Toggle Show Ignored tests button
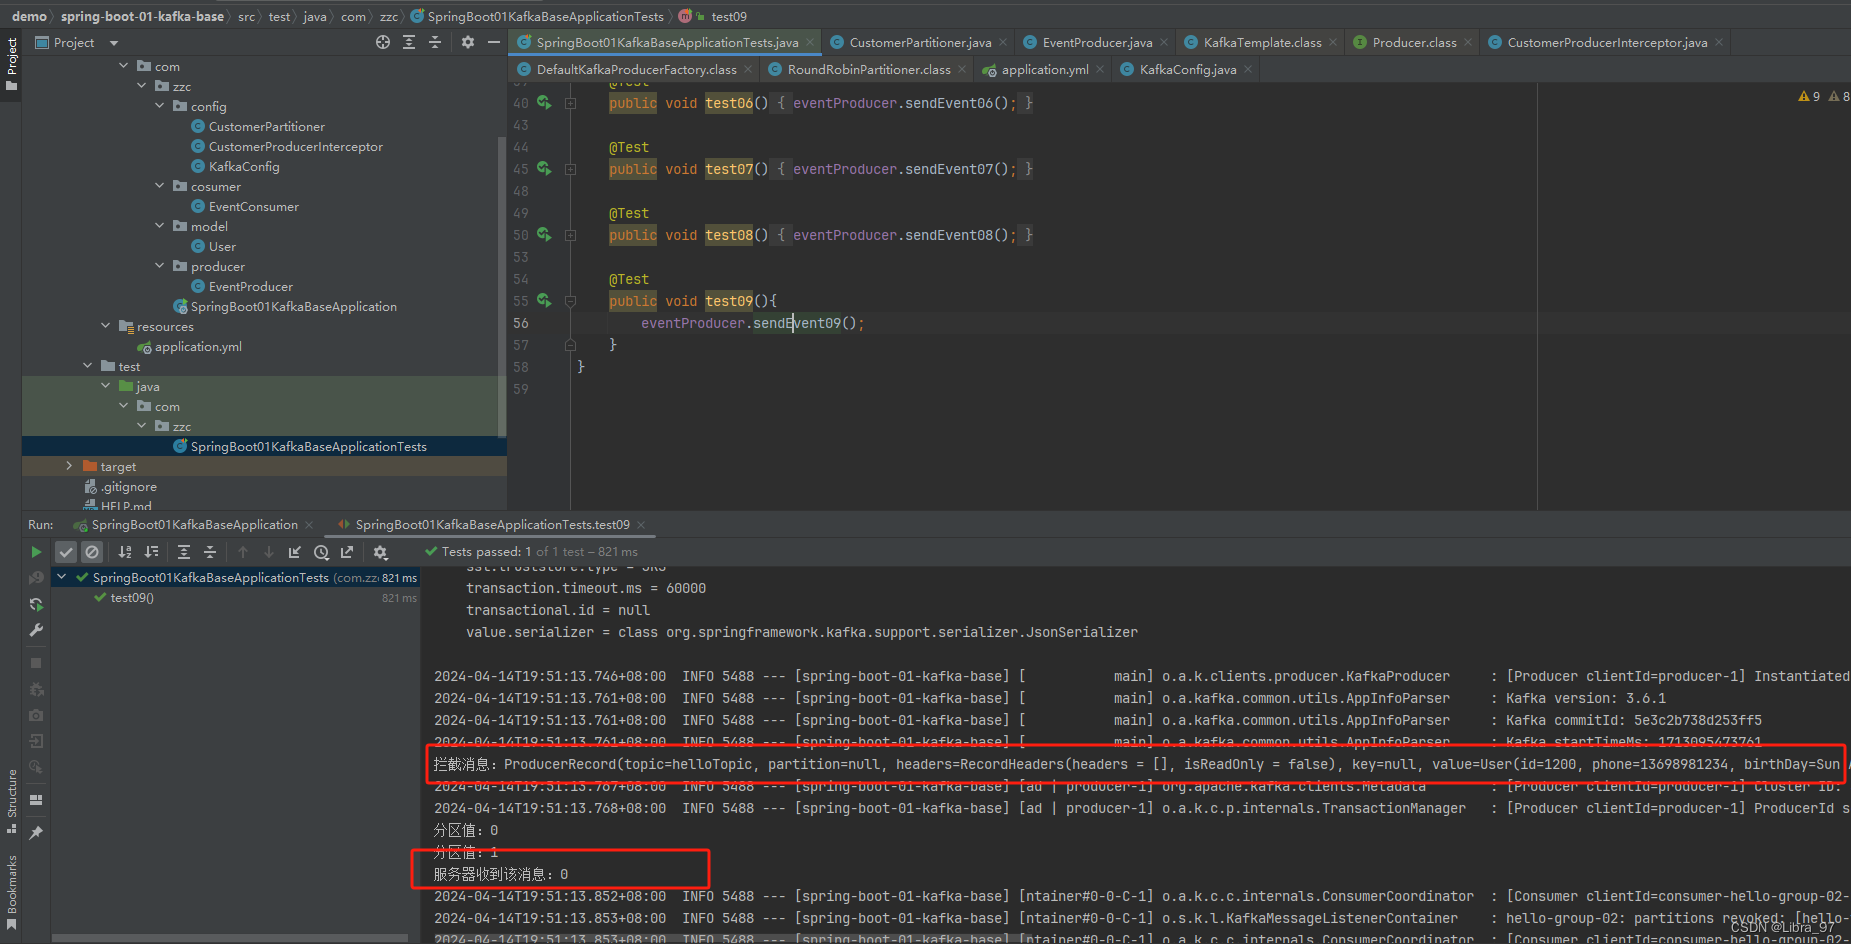Image resolution: width=1851 pixels, height=944 pixels. click(x=92, y=552)
